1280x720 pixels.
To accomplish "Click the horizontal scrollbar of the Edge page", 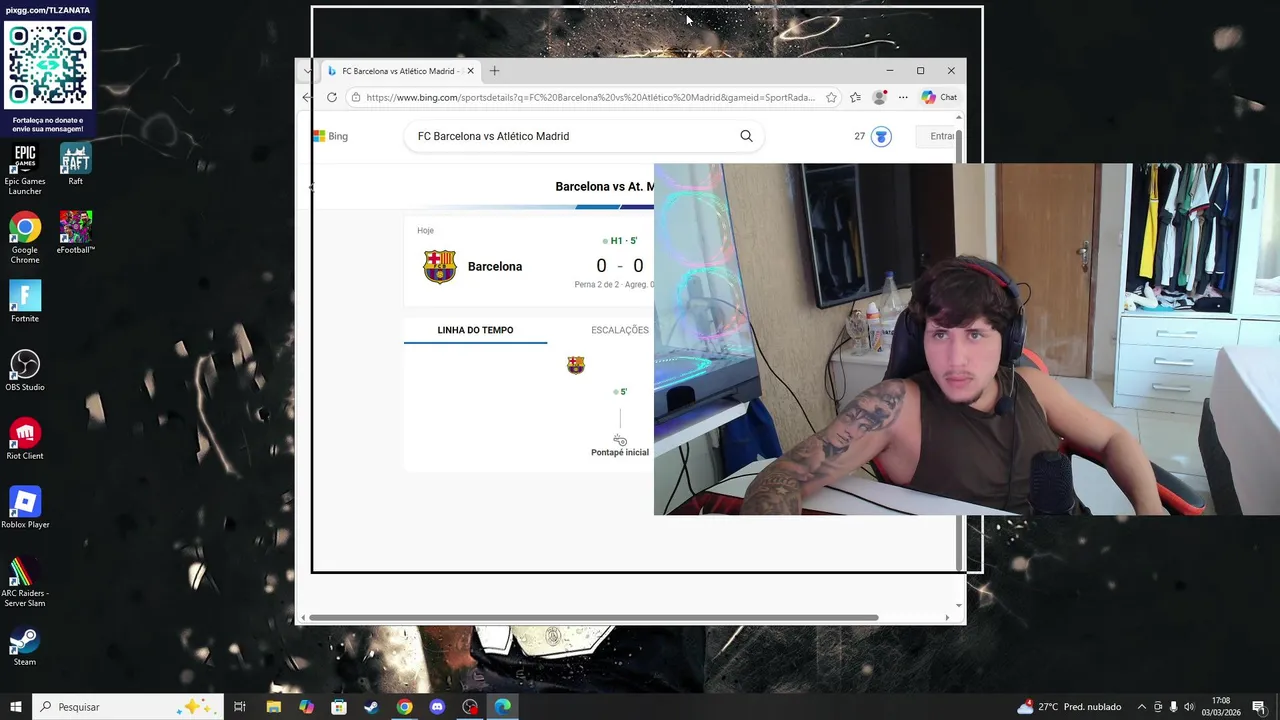I will click(594, 618).
